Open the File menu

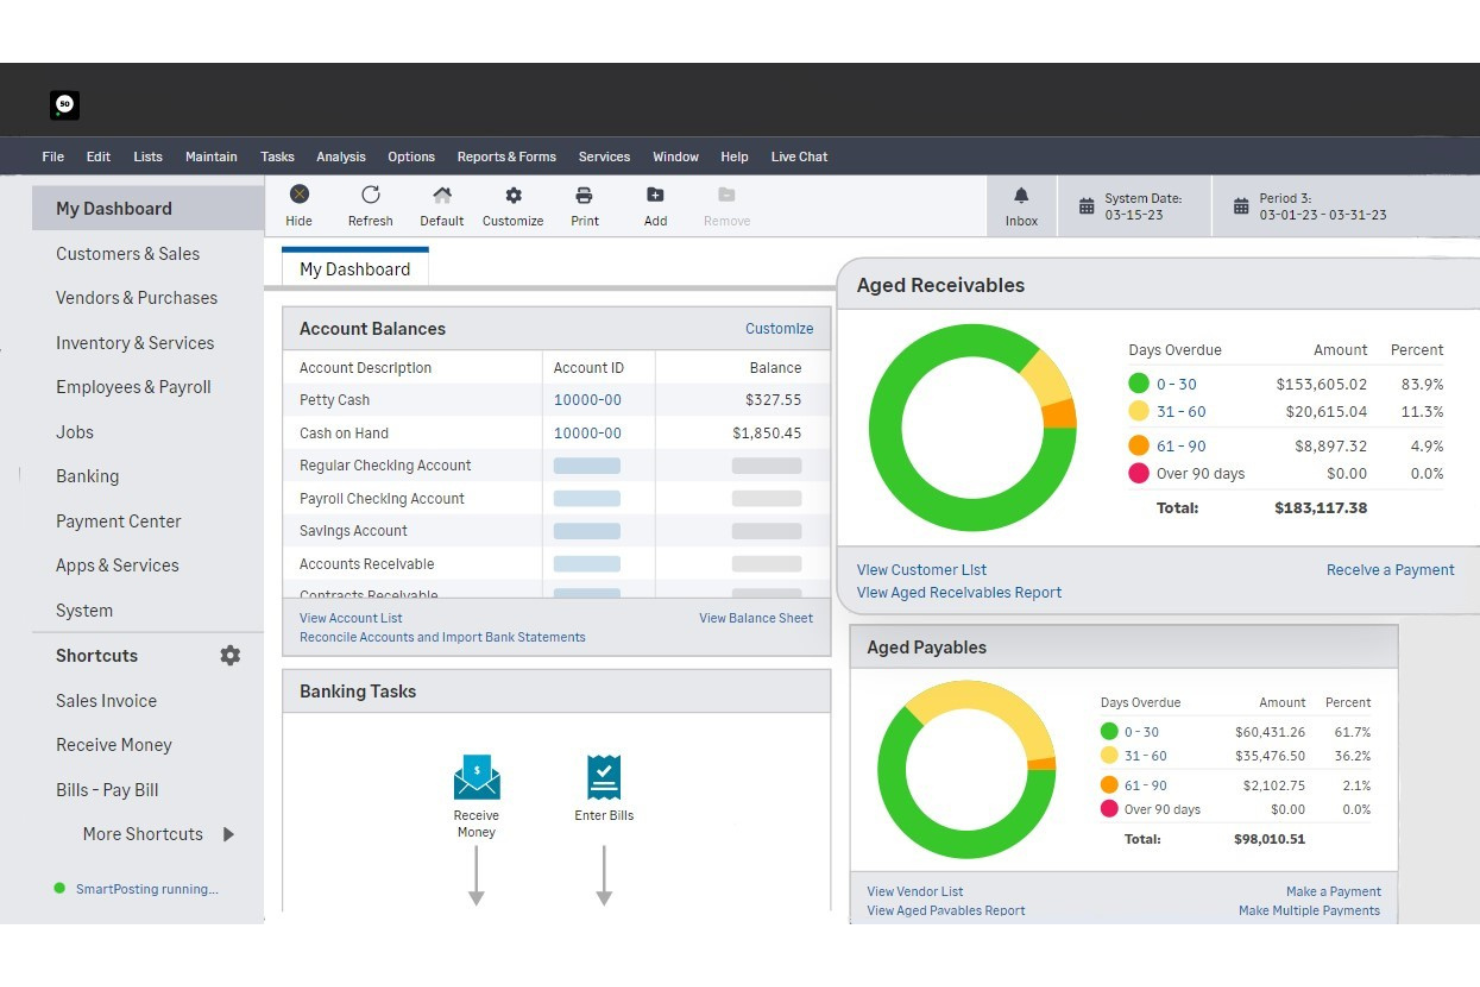point(53,157)
